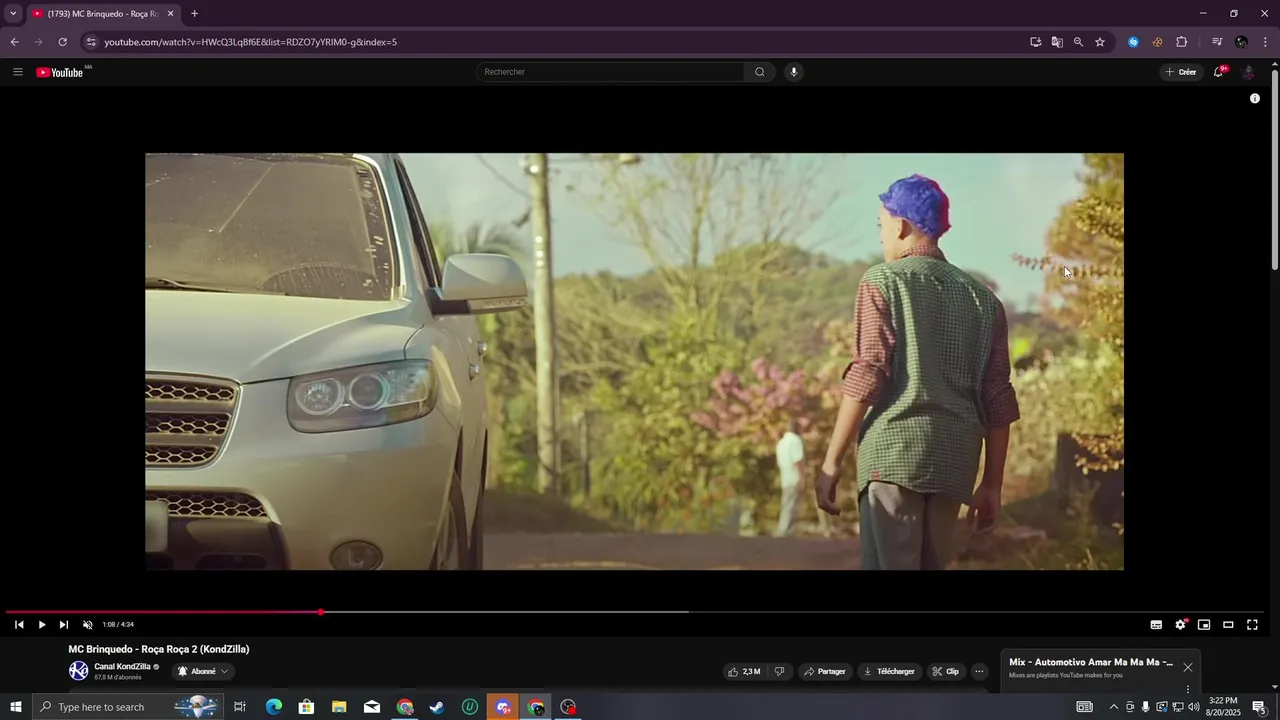
Task: Open a new browser tab
Action: (194, 14)
